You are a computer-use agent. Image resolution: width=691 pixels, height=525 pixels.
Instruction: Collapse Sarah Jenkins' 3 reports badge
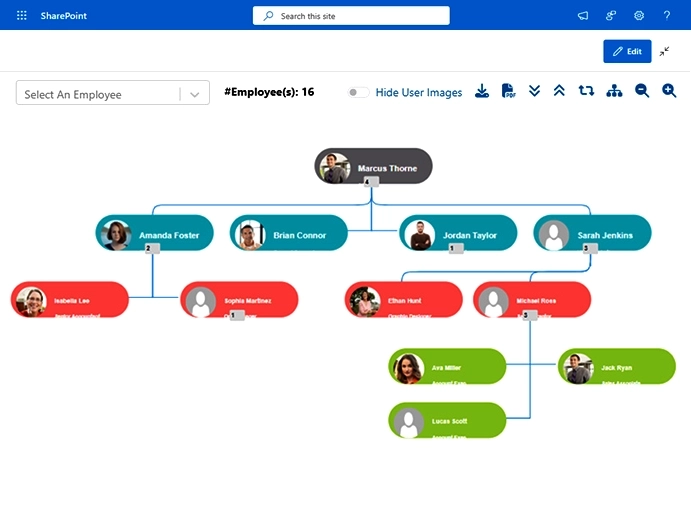(590, 249)
